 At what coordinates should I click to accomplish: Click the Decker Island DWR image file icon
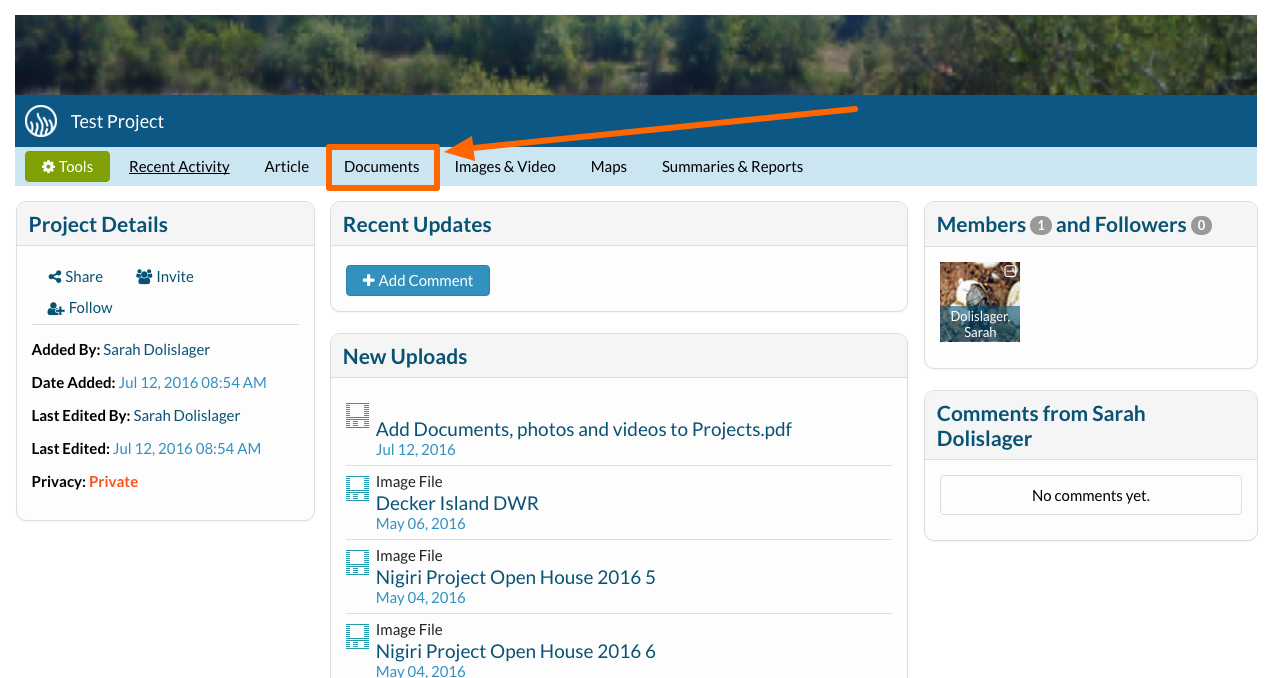357,489
